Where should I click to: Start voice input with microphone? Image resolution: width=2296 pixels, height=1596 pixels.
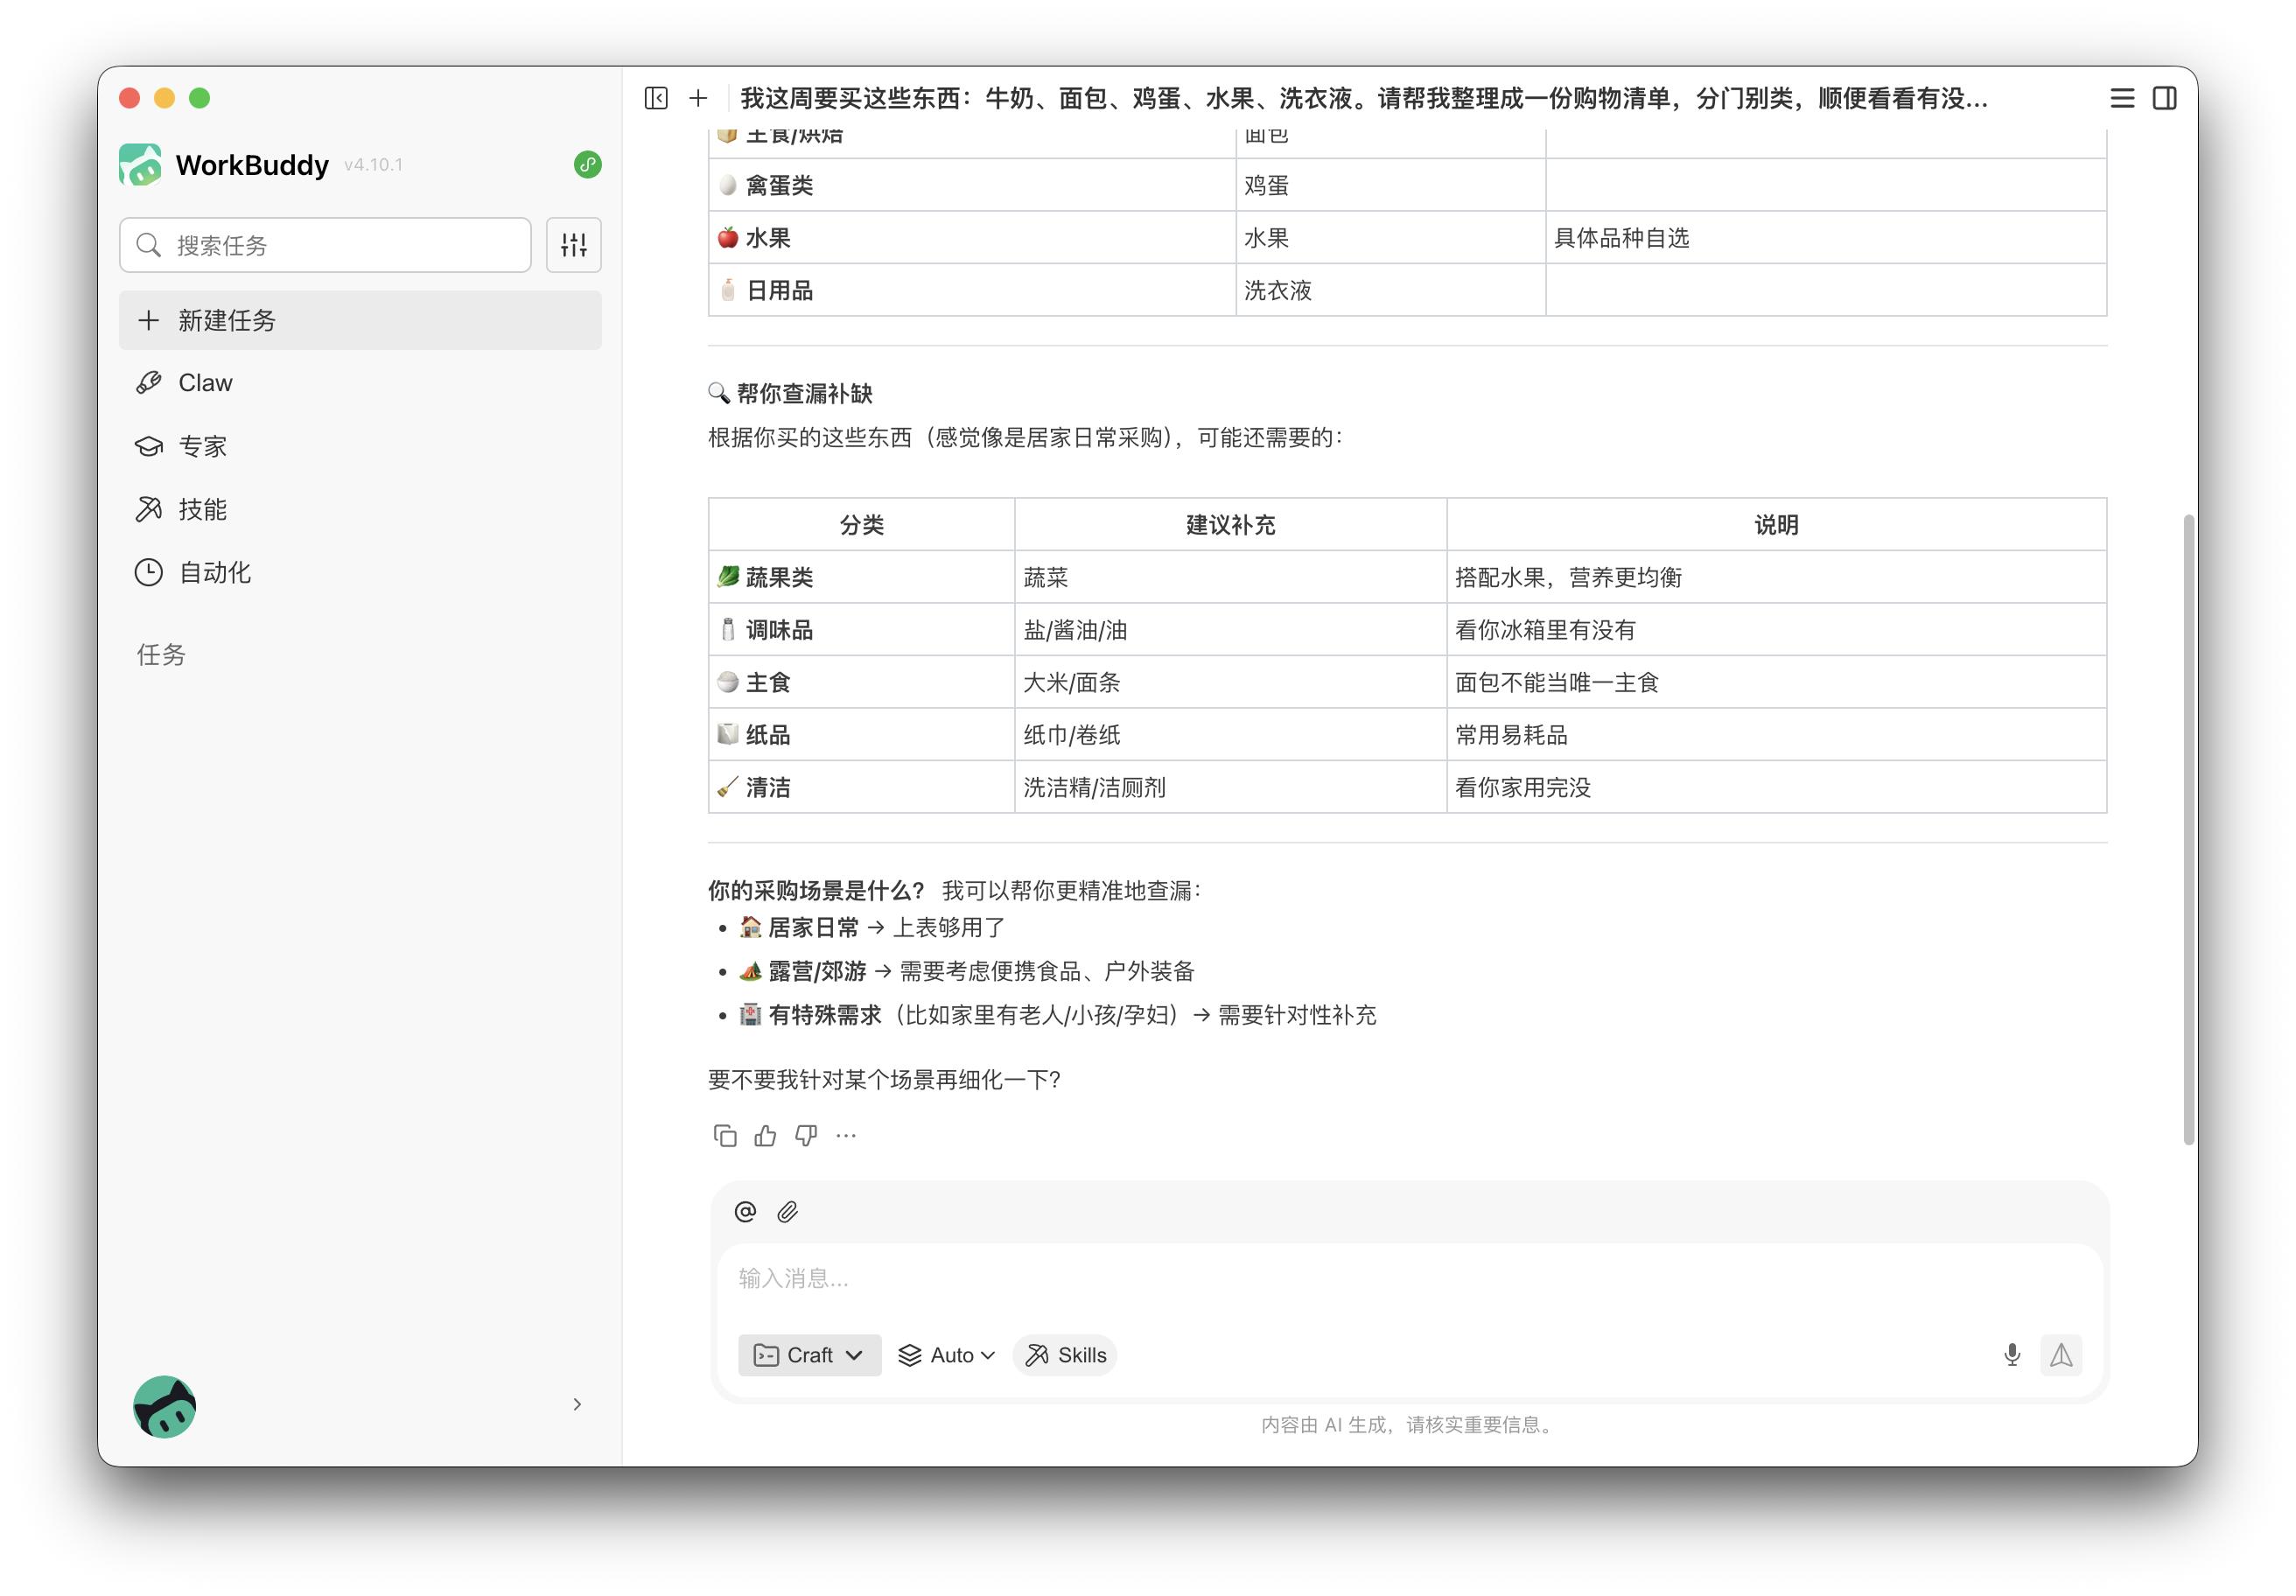2012,1355
